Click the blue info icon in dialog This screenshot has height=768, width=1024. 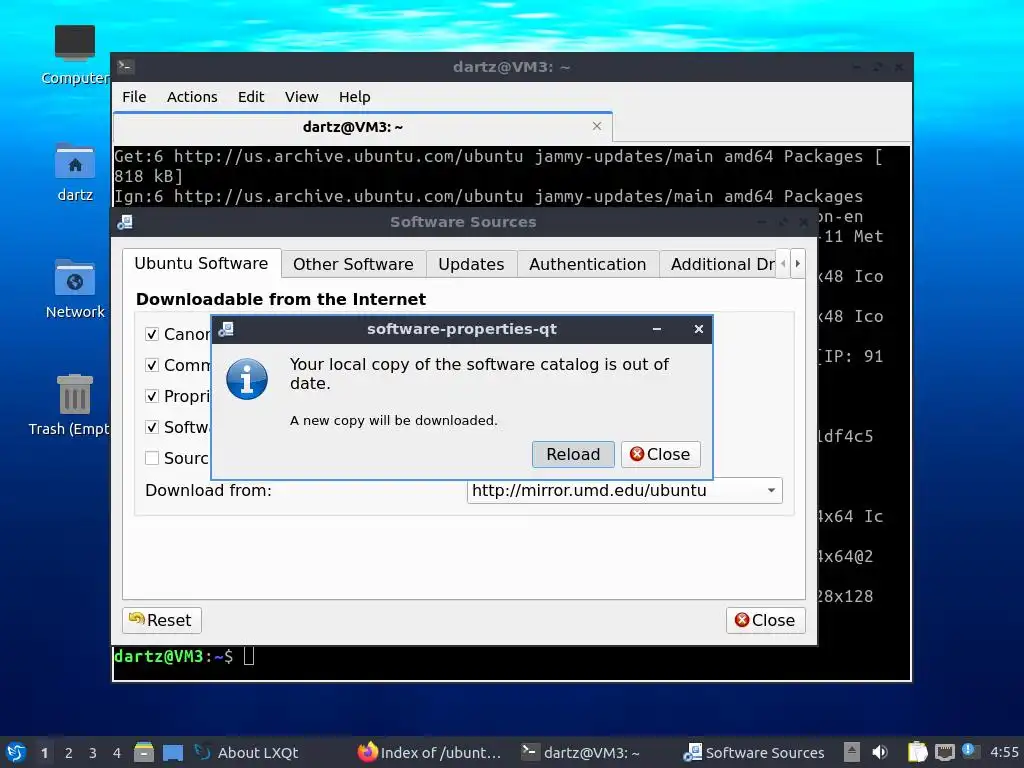coord(247,379)
